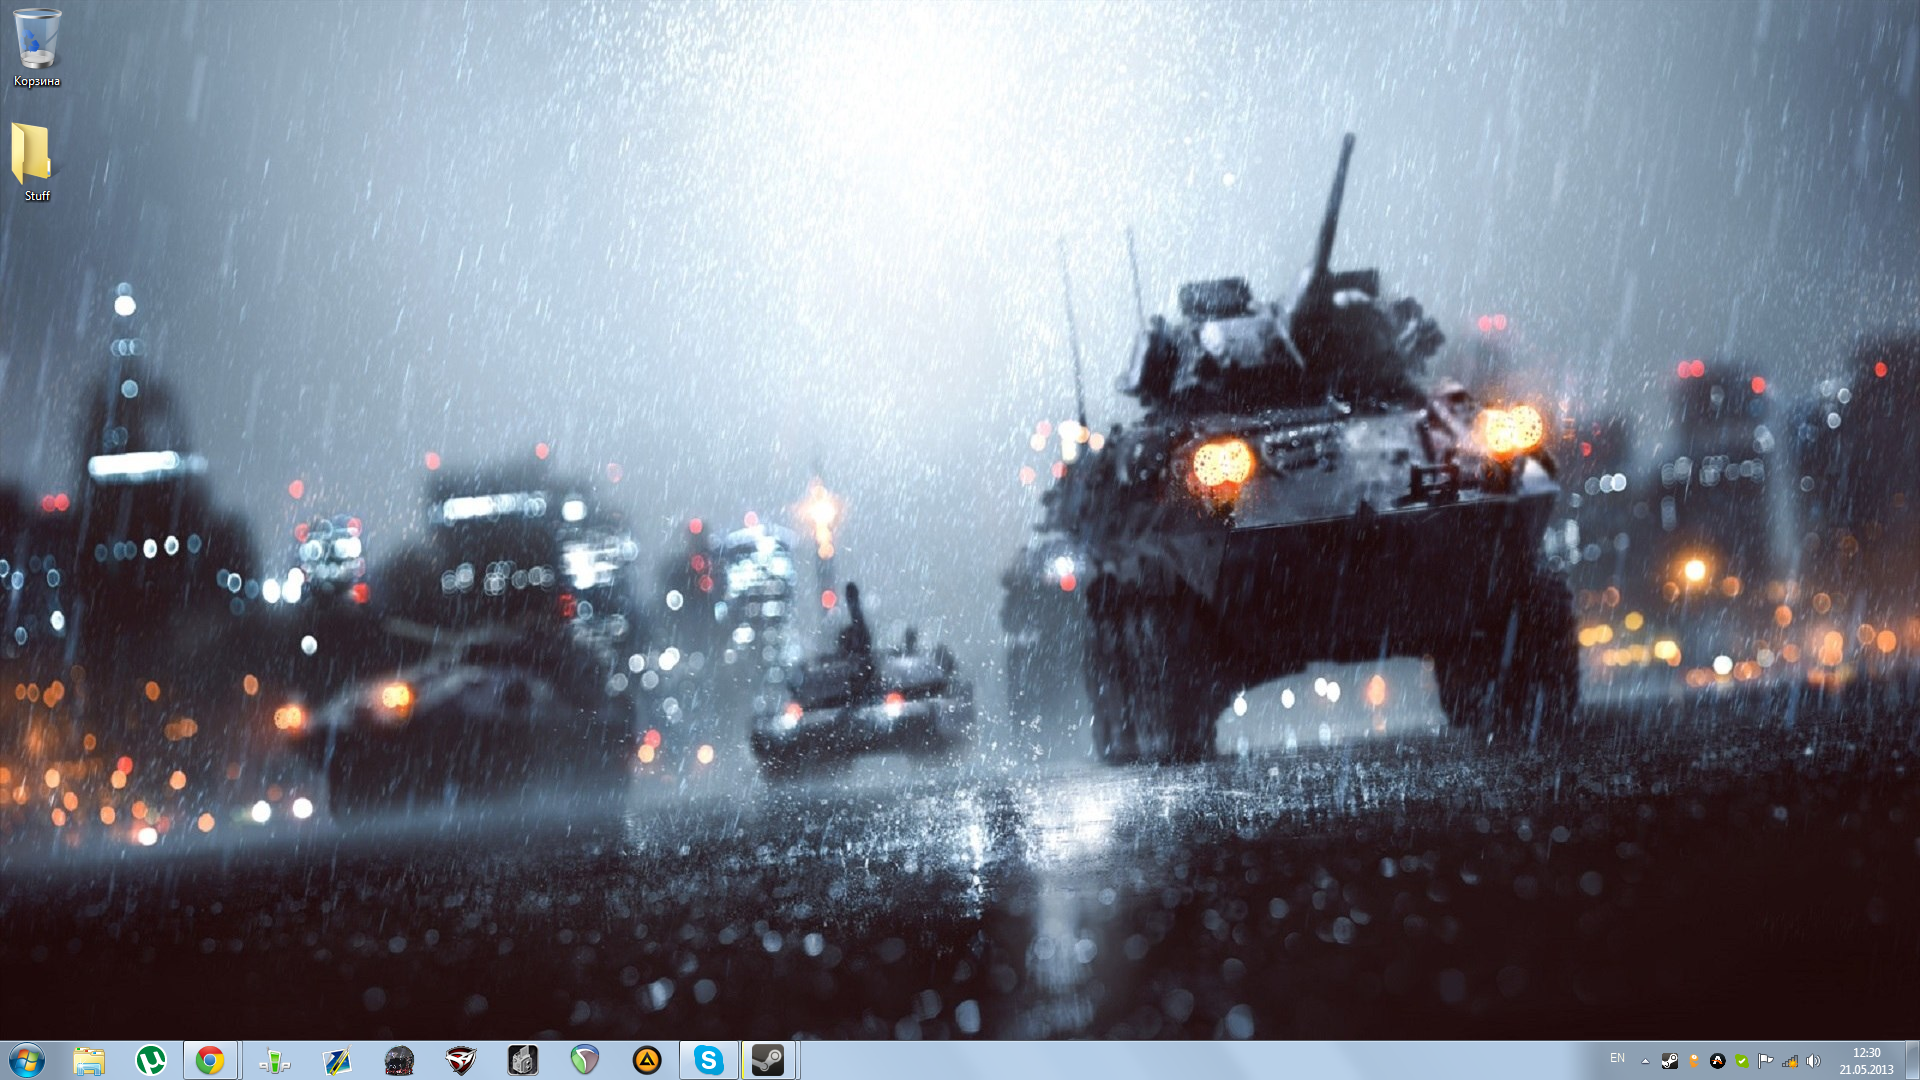The image size is (1920, 1080).
Task: Click the Show desktop button strip
Action: [1912, 1060]
